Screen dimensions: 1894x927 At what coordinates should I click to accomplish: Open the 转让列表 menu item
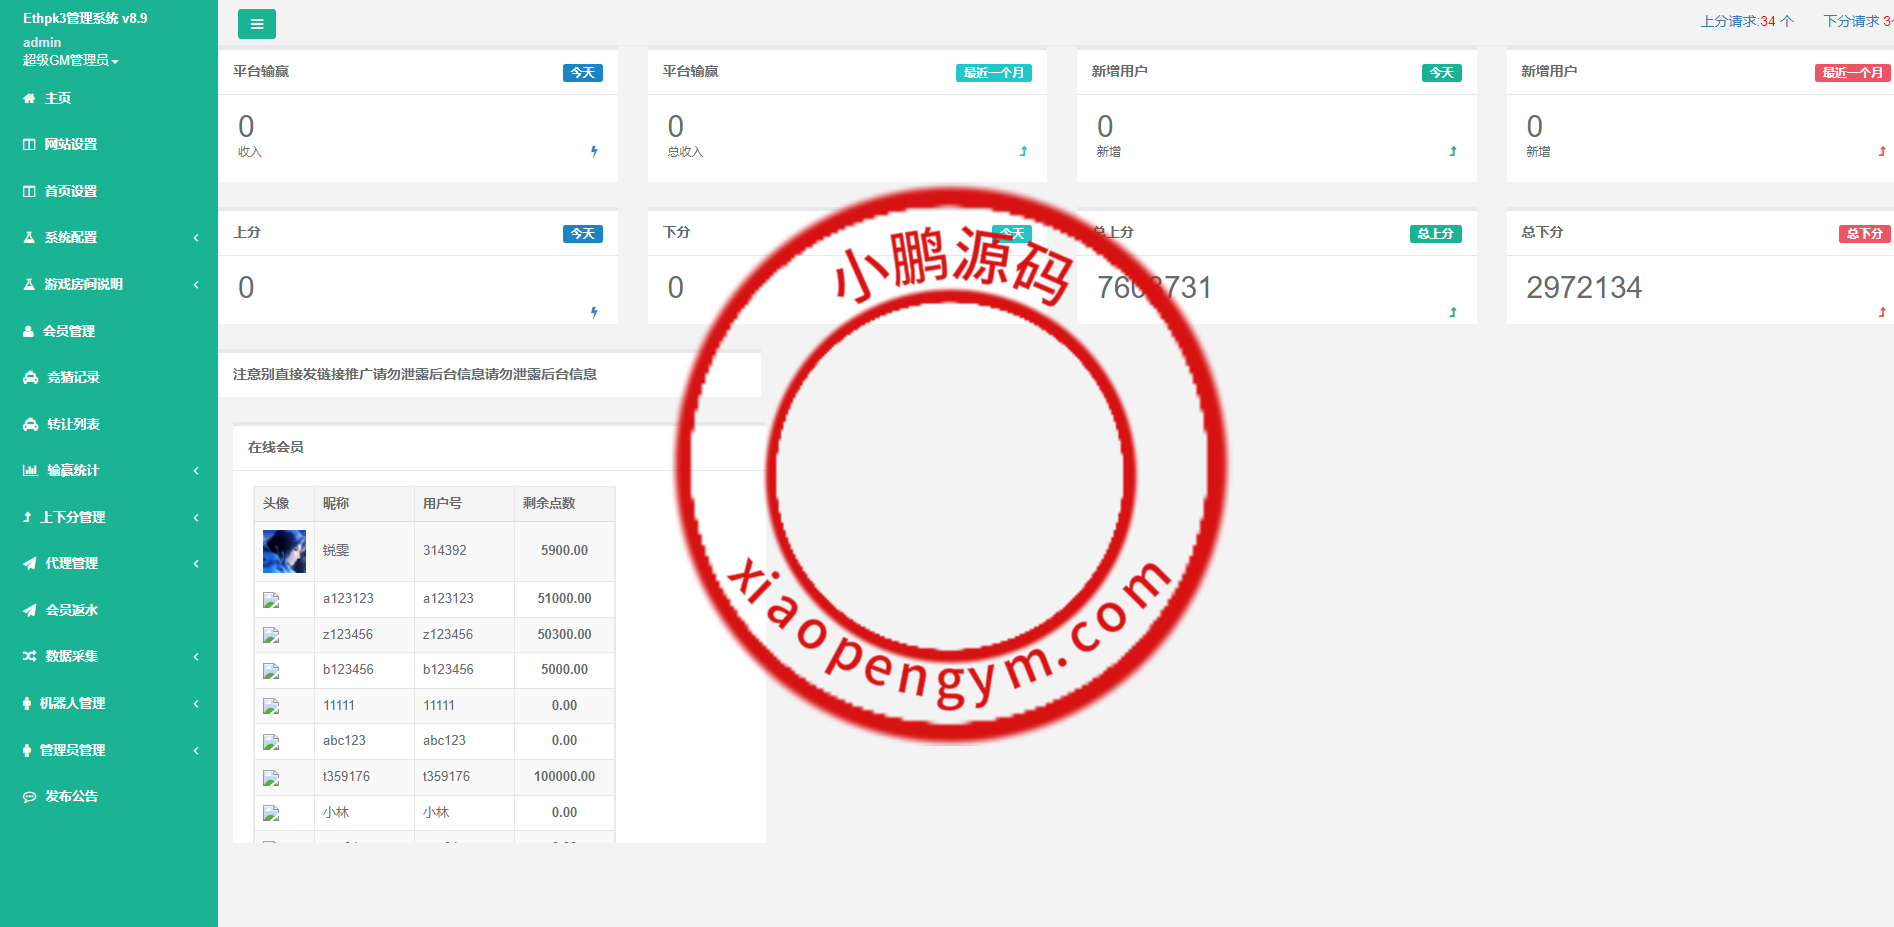(73, 424)
